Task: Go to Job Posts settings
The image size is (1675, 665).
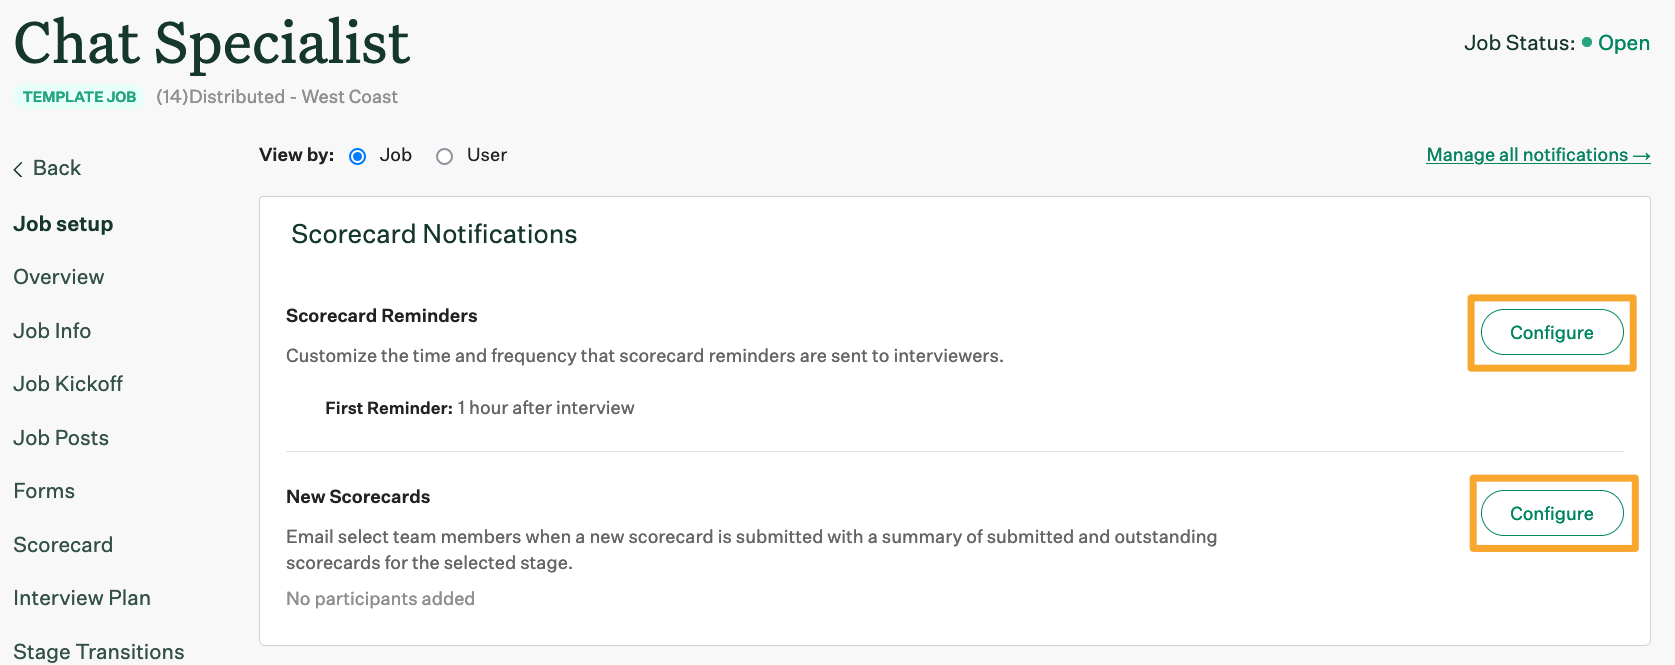Action: (61, 437)
